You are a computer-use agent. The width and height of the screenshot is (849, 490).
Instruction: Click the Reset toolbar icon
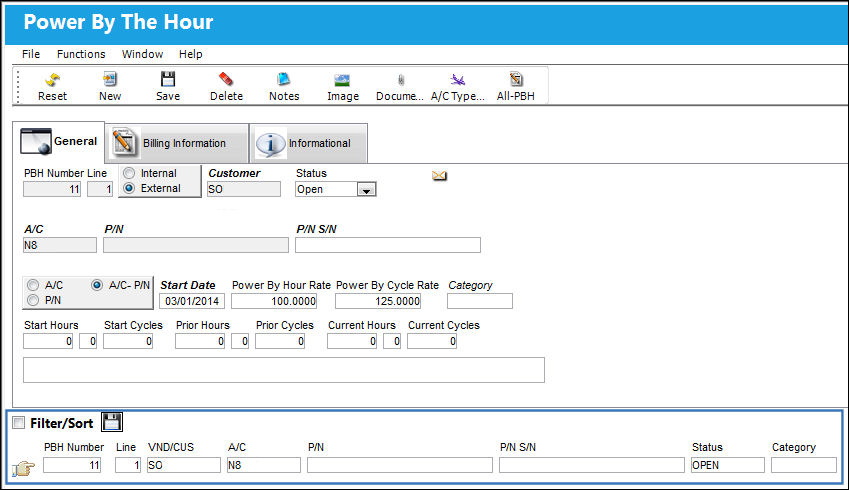tap(52, 80)
